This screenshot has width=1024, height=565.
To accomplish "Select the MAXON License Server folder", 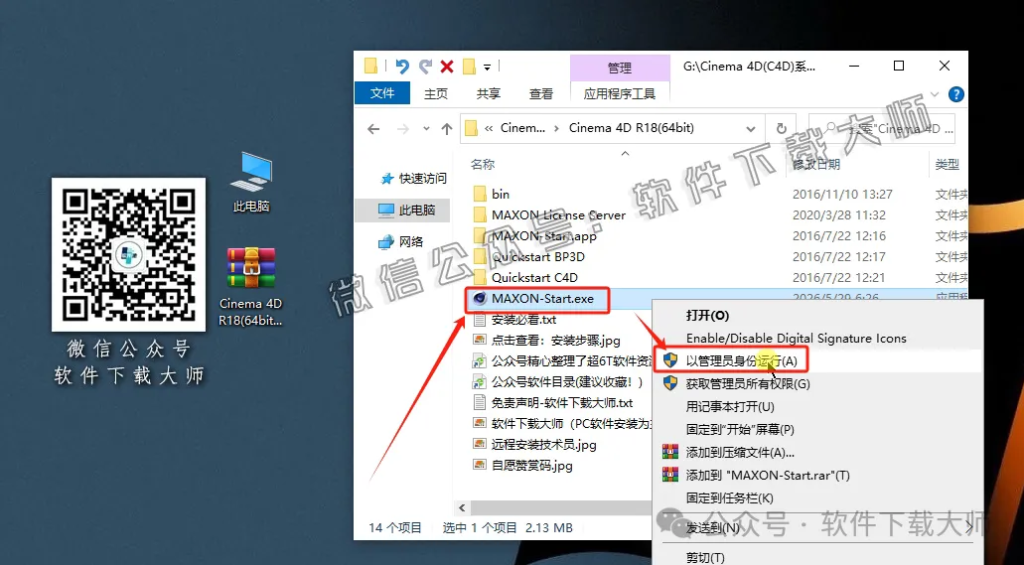I will pyautogui.click(x=549, y=215).
